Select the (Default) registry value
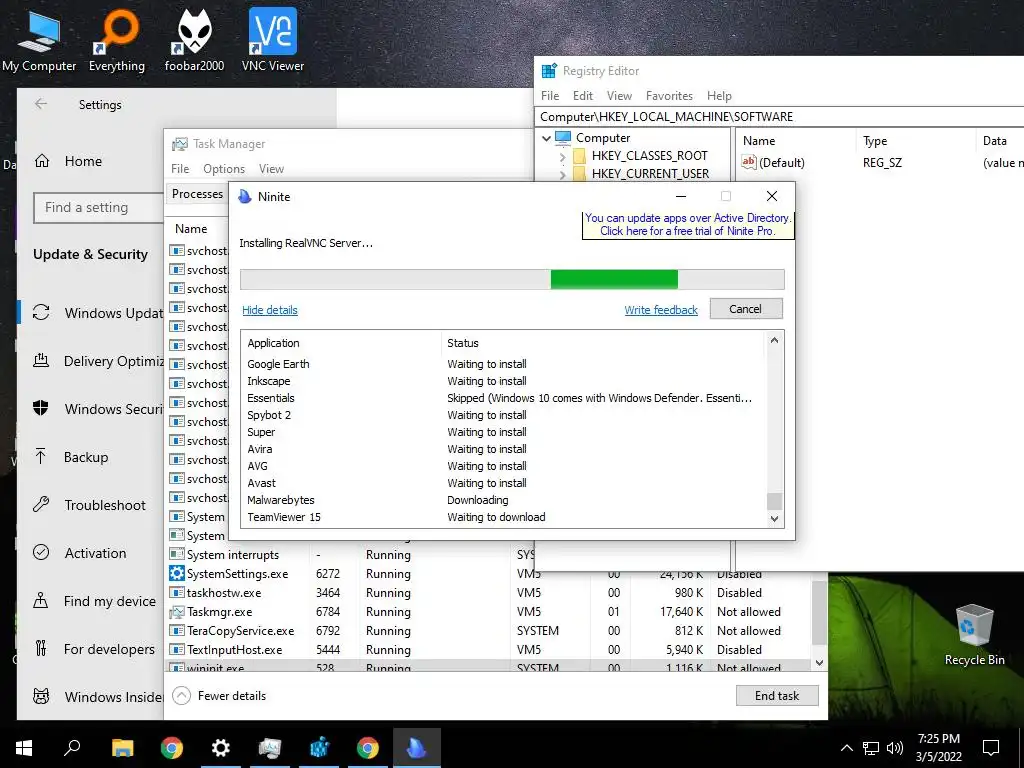The width and height of the screenshot is (1024, 768). [x=774, y=163]
